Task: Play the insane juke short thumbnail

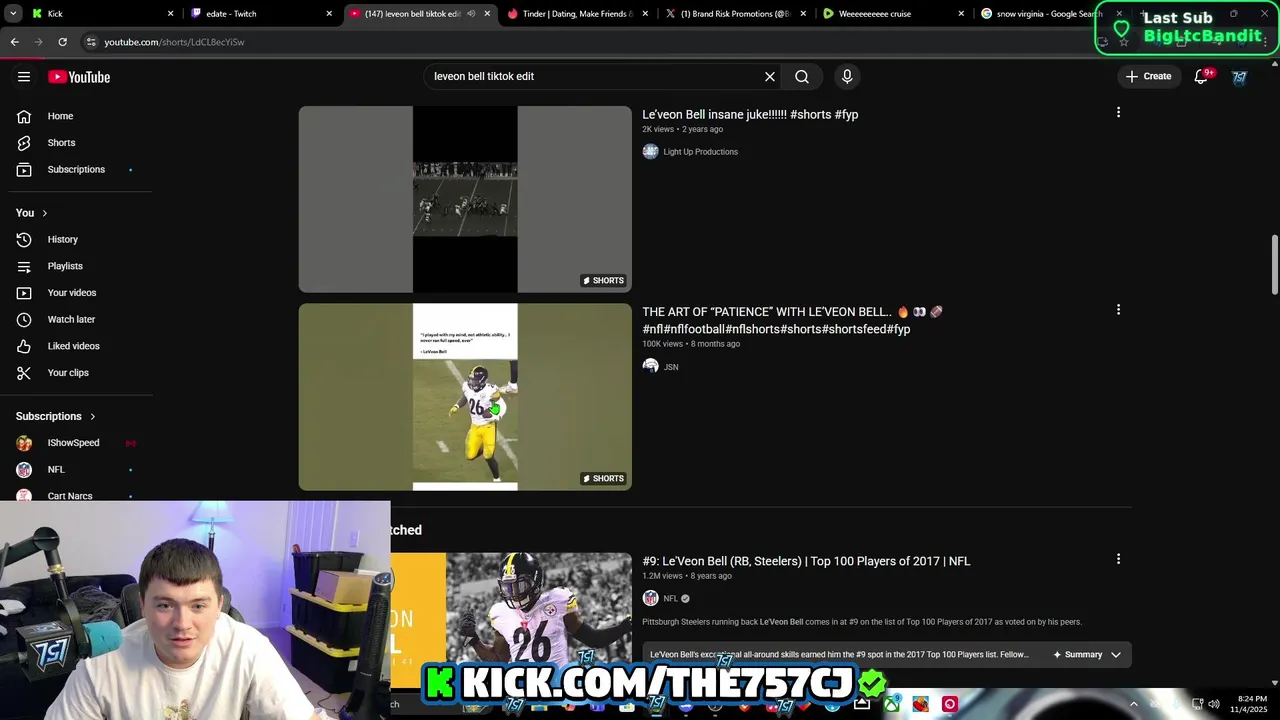Action: tap(465, 199)
